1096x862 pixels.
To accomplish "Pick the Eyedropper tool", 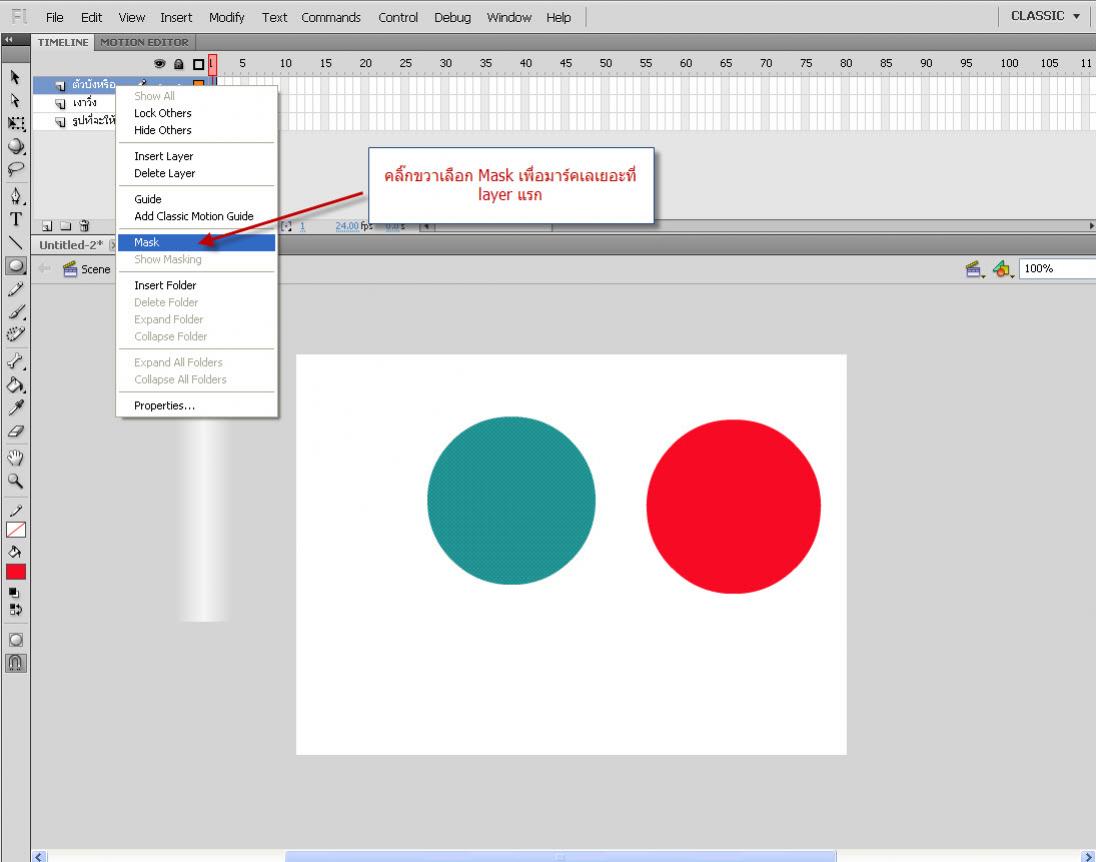I will (x=15, y=408).
